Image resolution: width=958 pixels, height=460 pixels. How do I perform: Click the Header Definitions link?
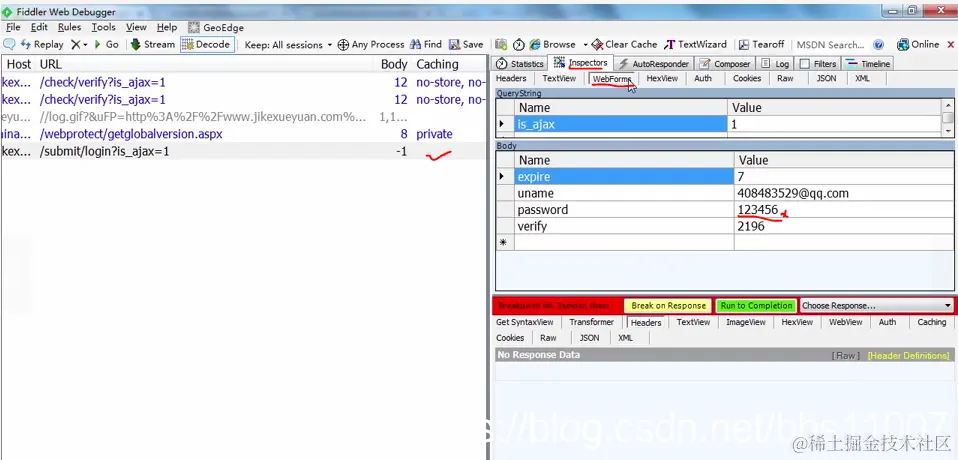[909, 356]
